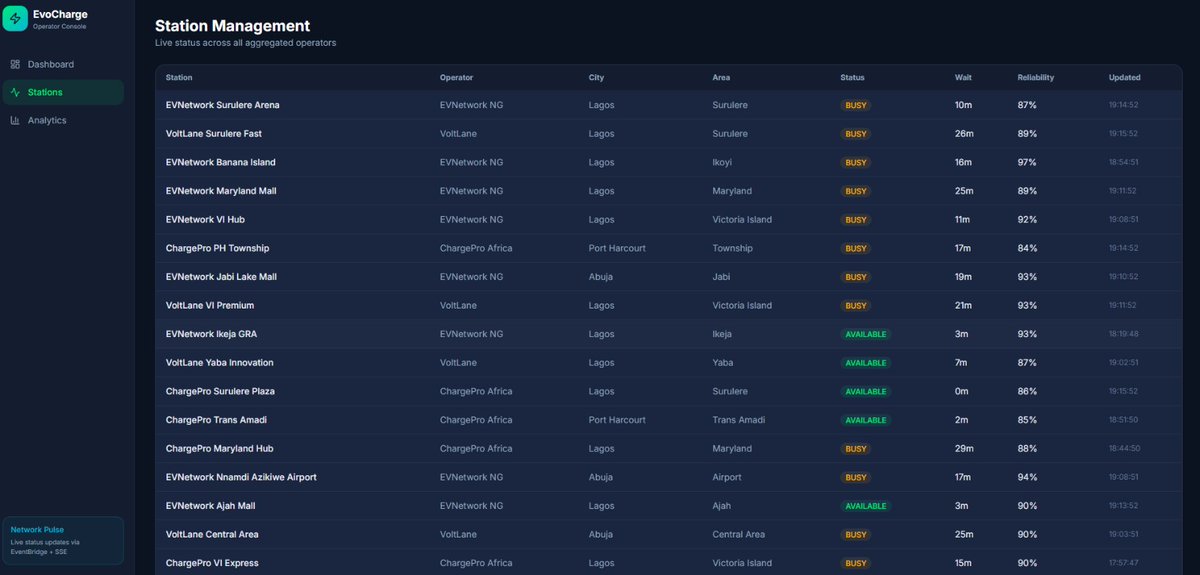This screenshot has height=575, width=1200.
Task: Open the ChargePro Surulere Plaza station
Action: click(x=220, y=391)
